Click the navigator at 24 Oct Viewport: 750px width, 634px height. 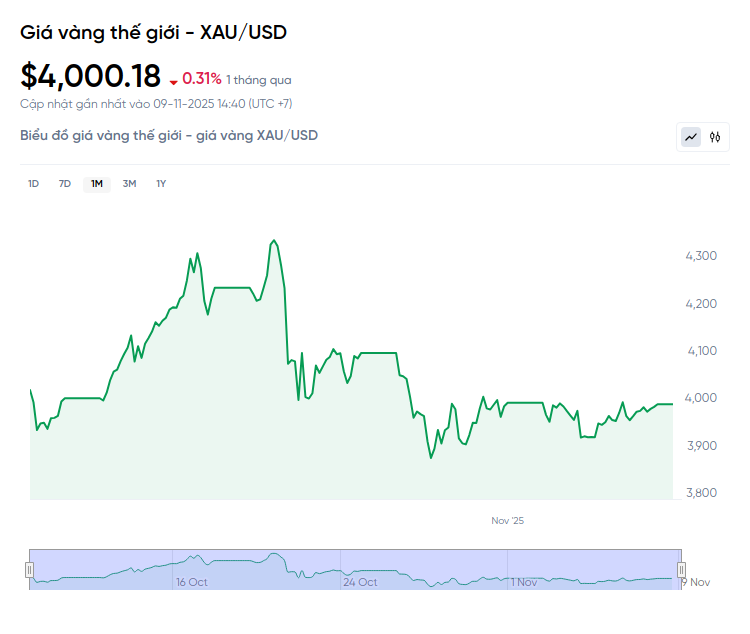coord(360,582)
